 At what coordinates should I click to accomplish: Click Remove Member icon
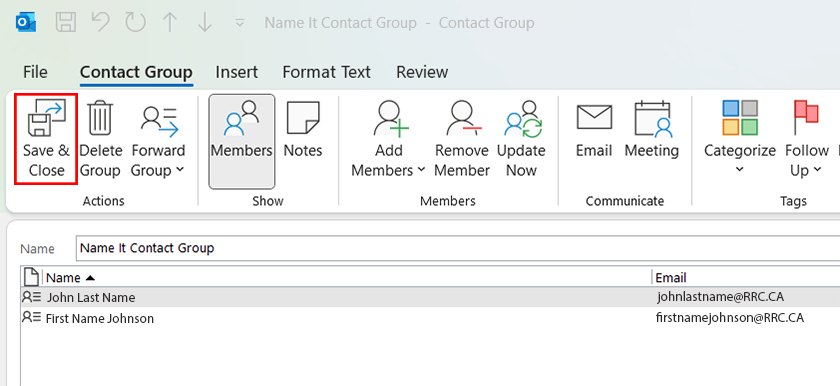(462, 118)
